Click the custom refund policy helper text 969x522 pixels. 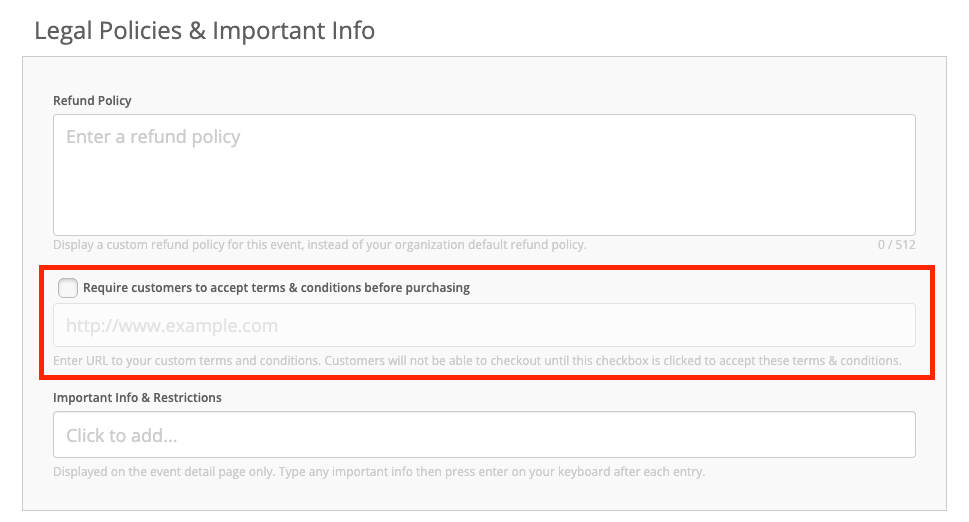pyautogui.click(x=319, y=245)
